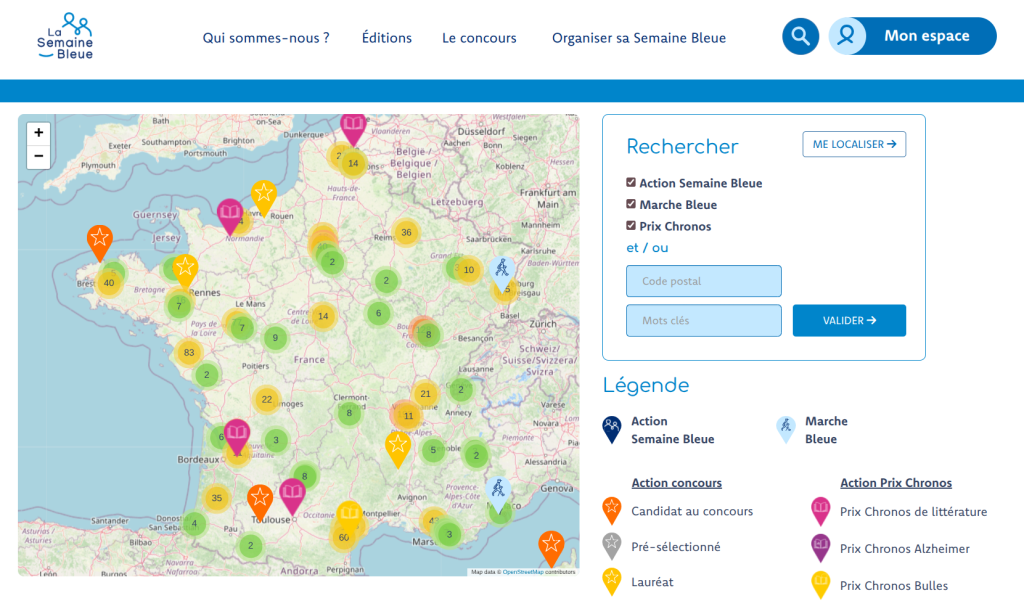Click the La Semaine Bleue logo

click(64, 36)
